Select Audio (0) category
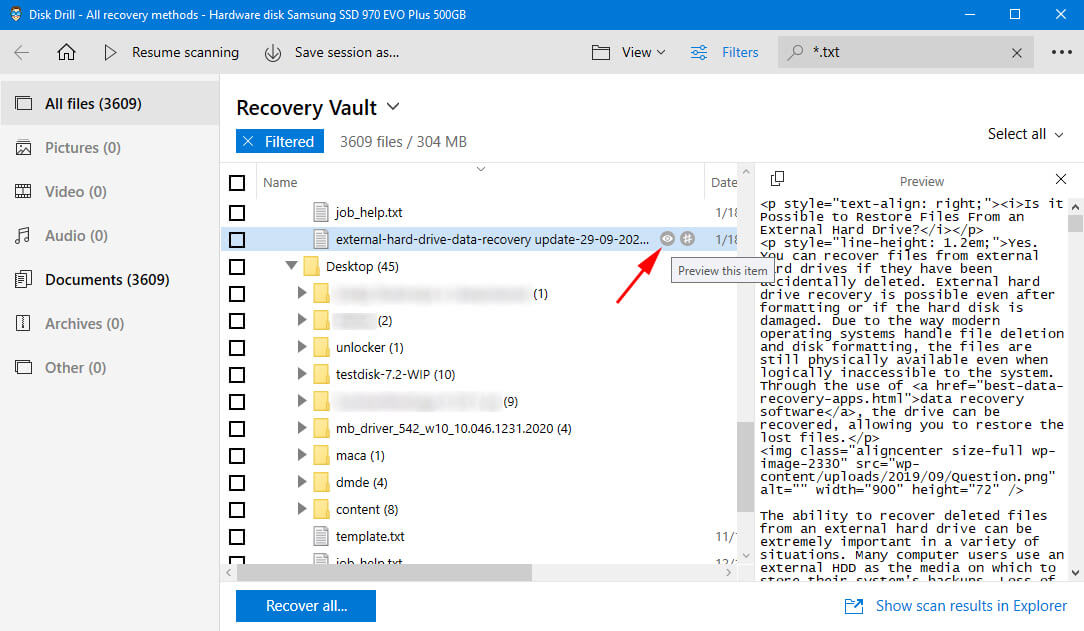 coord(110,236)
